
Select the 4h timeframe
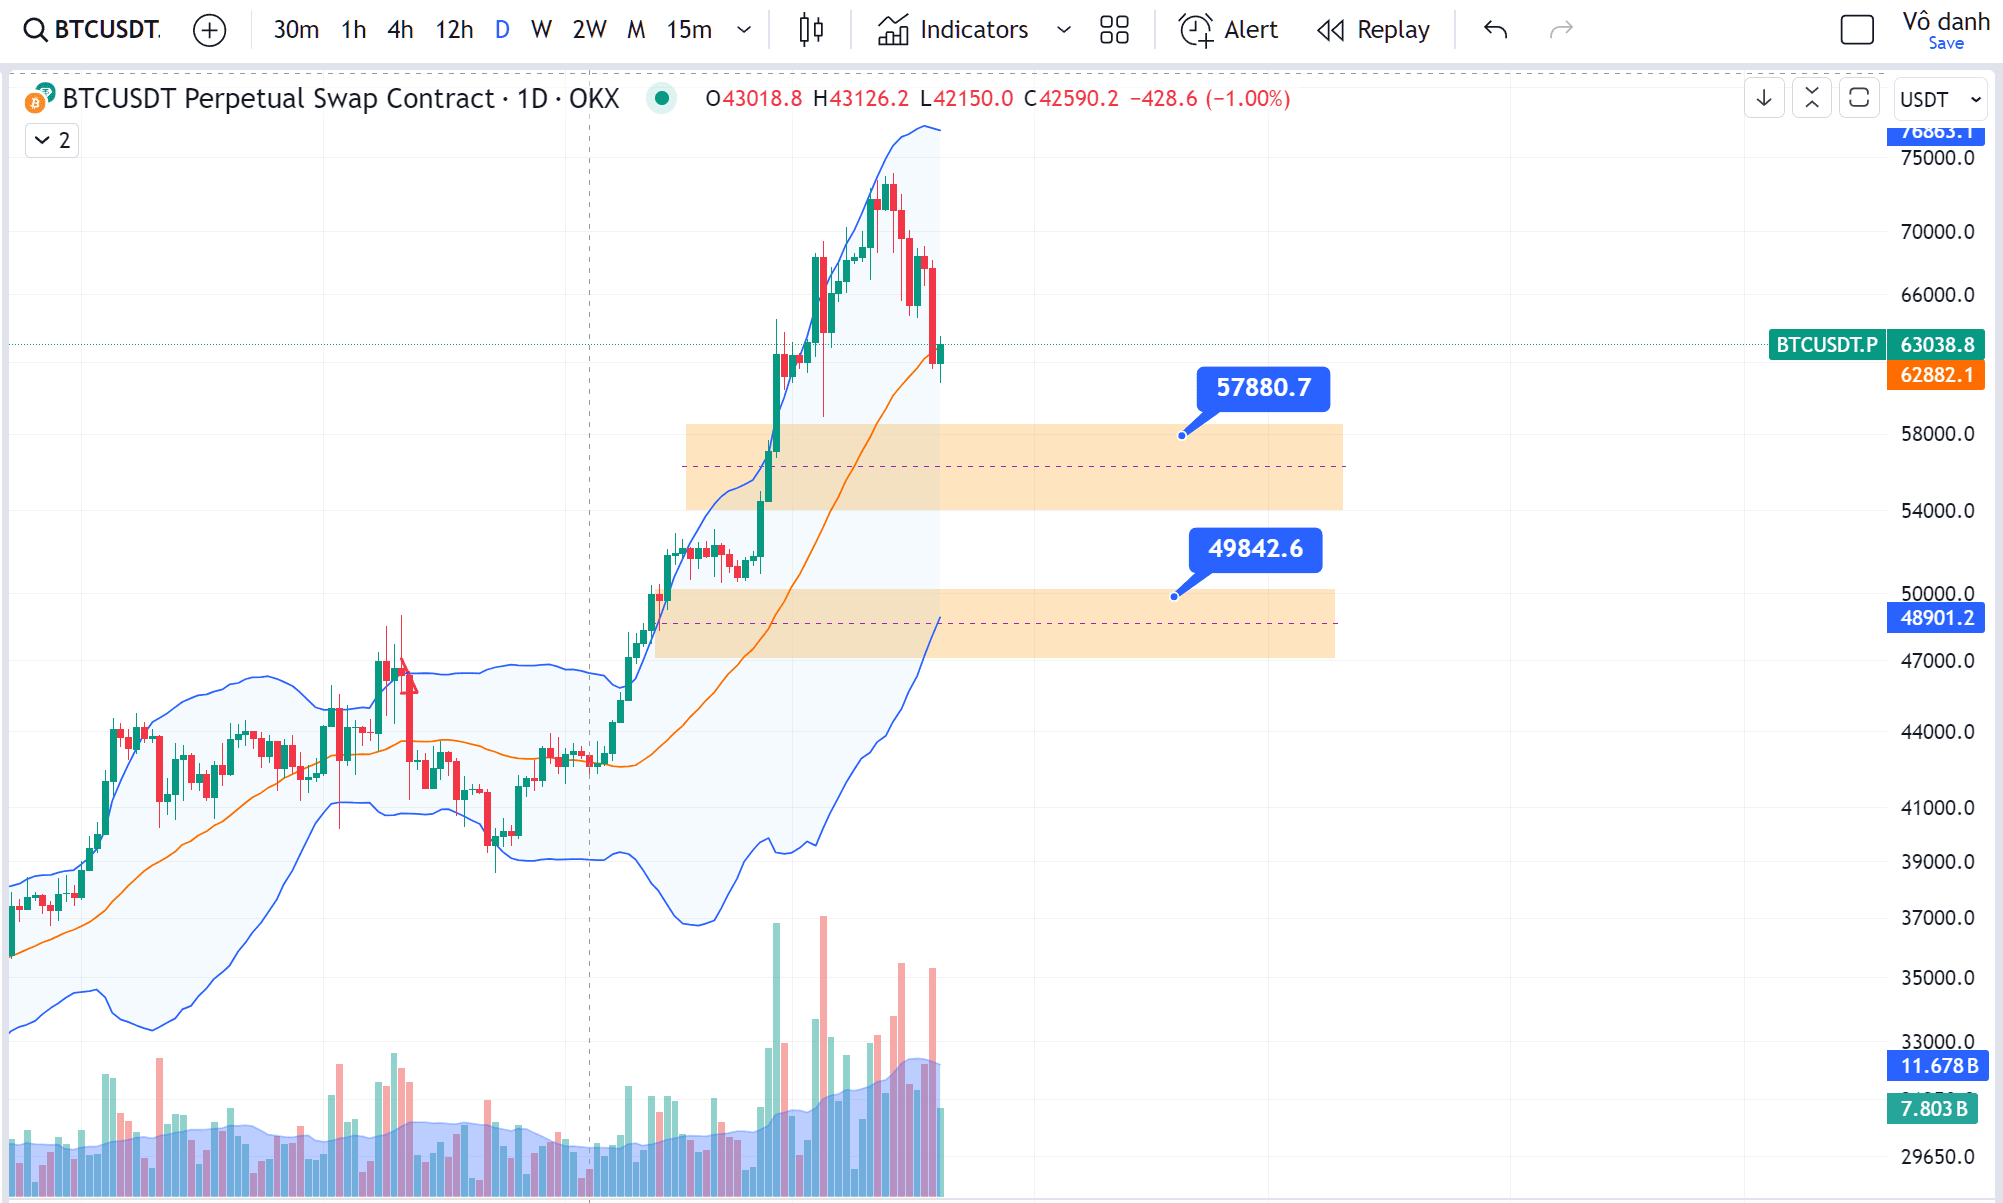click(x=399, y=30)
